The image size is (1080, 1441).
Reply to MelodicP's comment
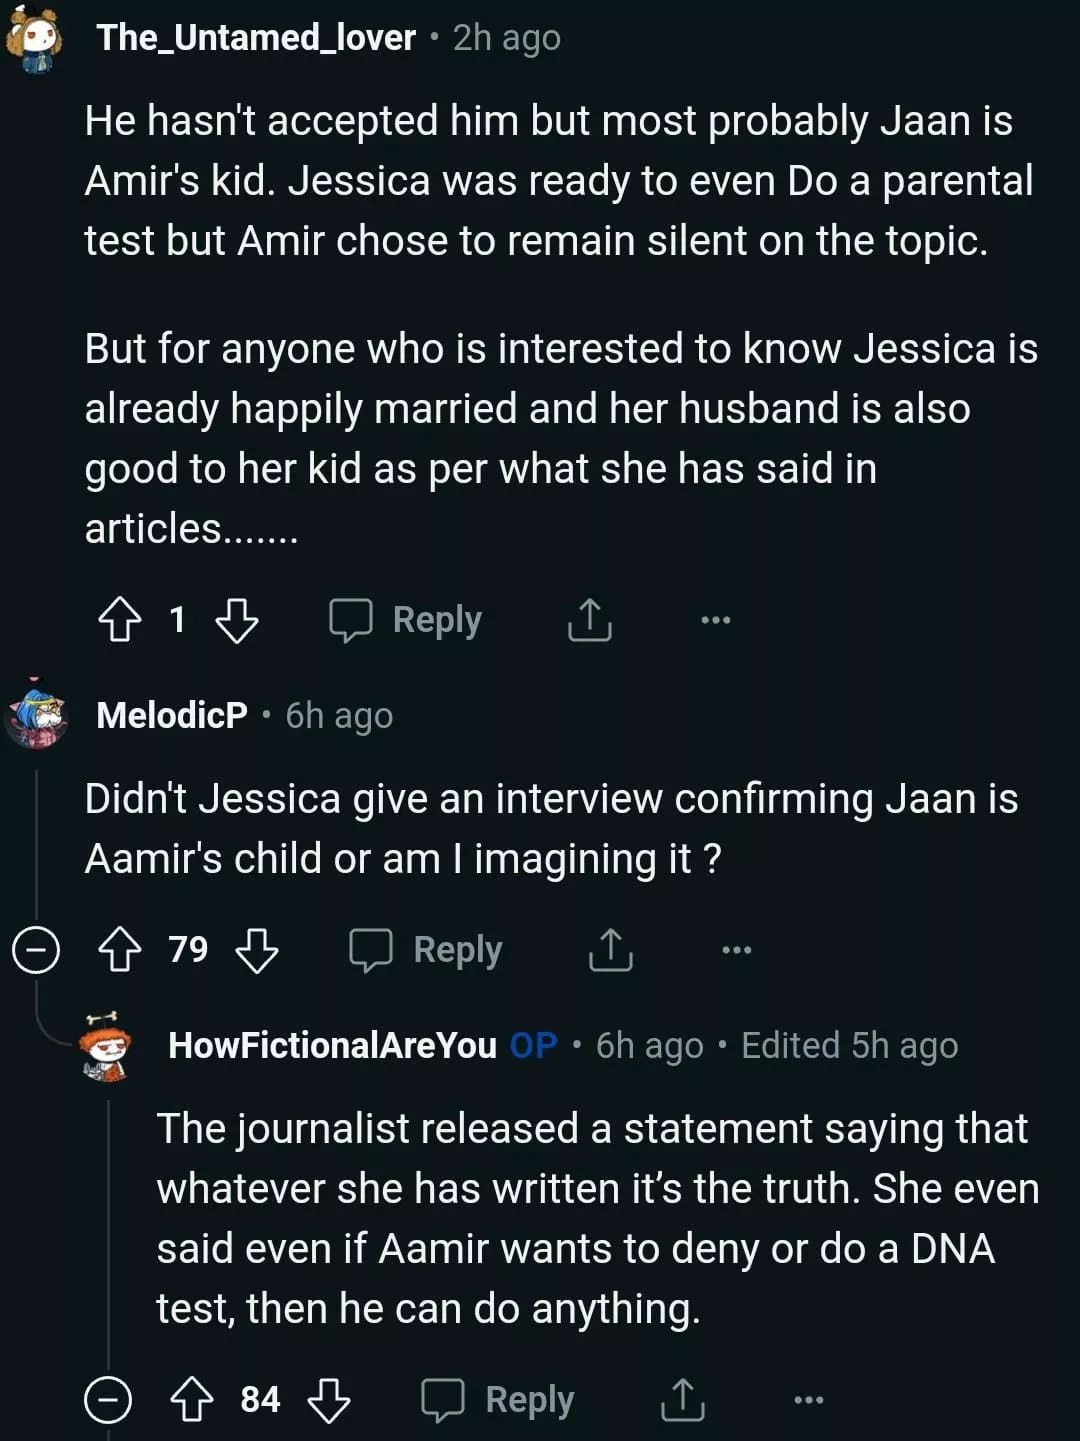click(x=427, y=950)
